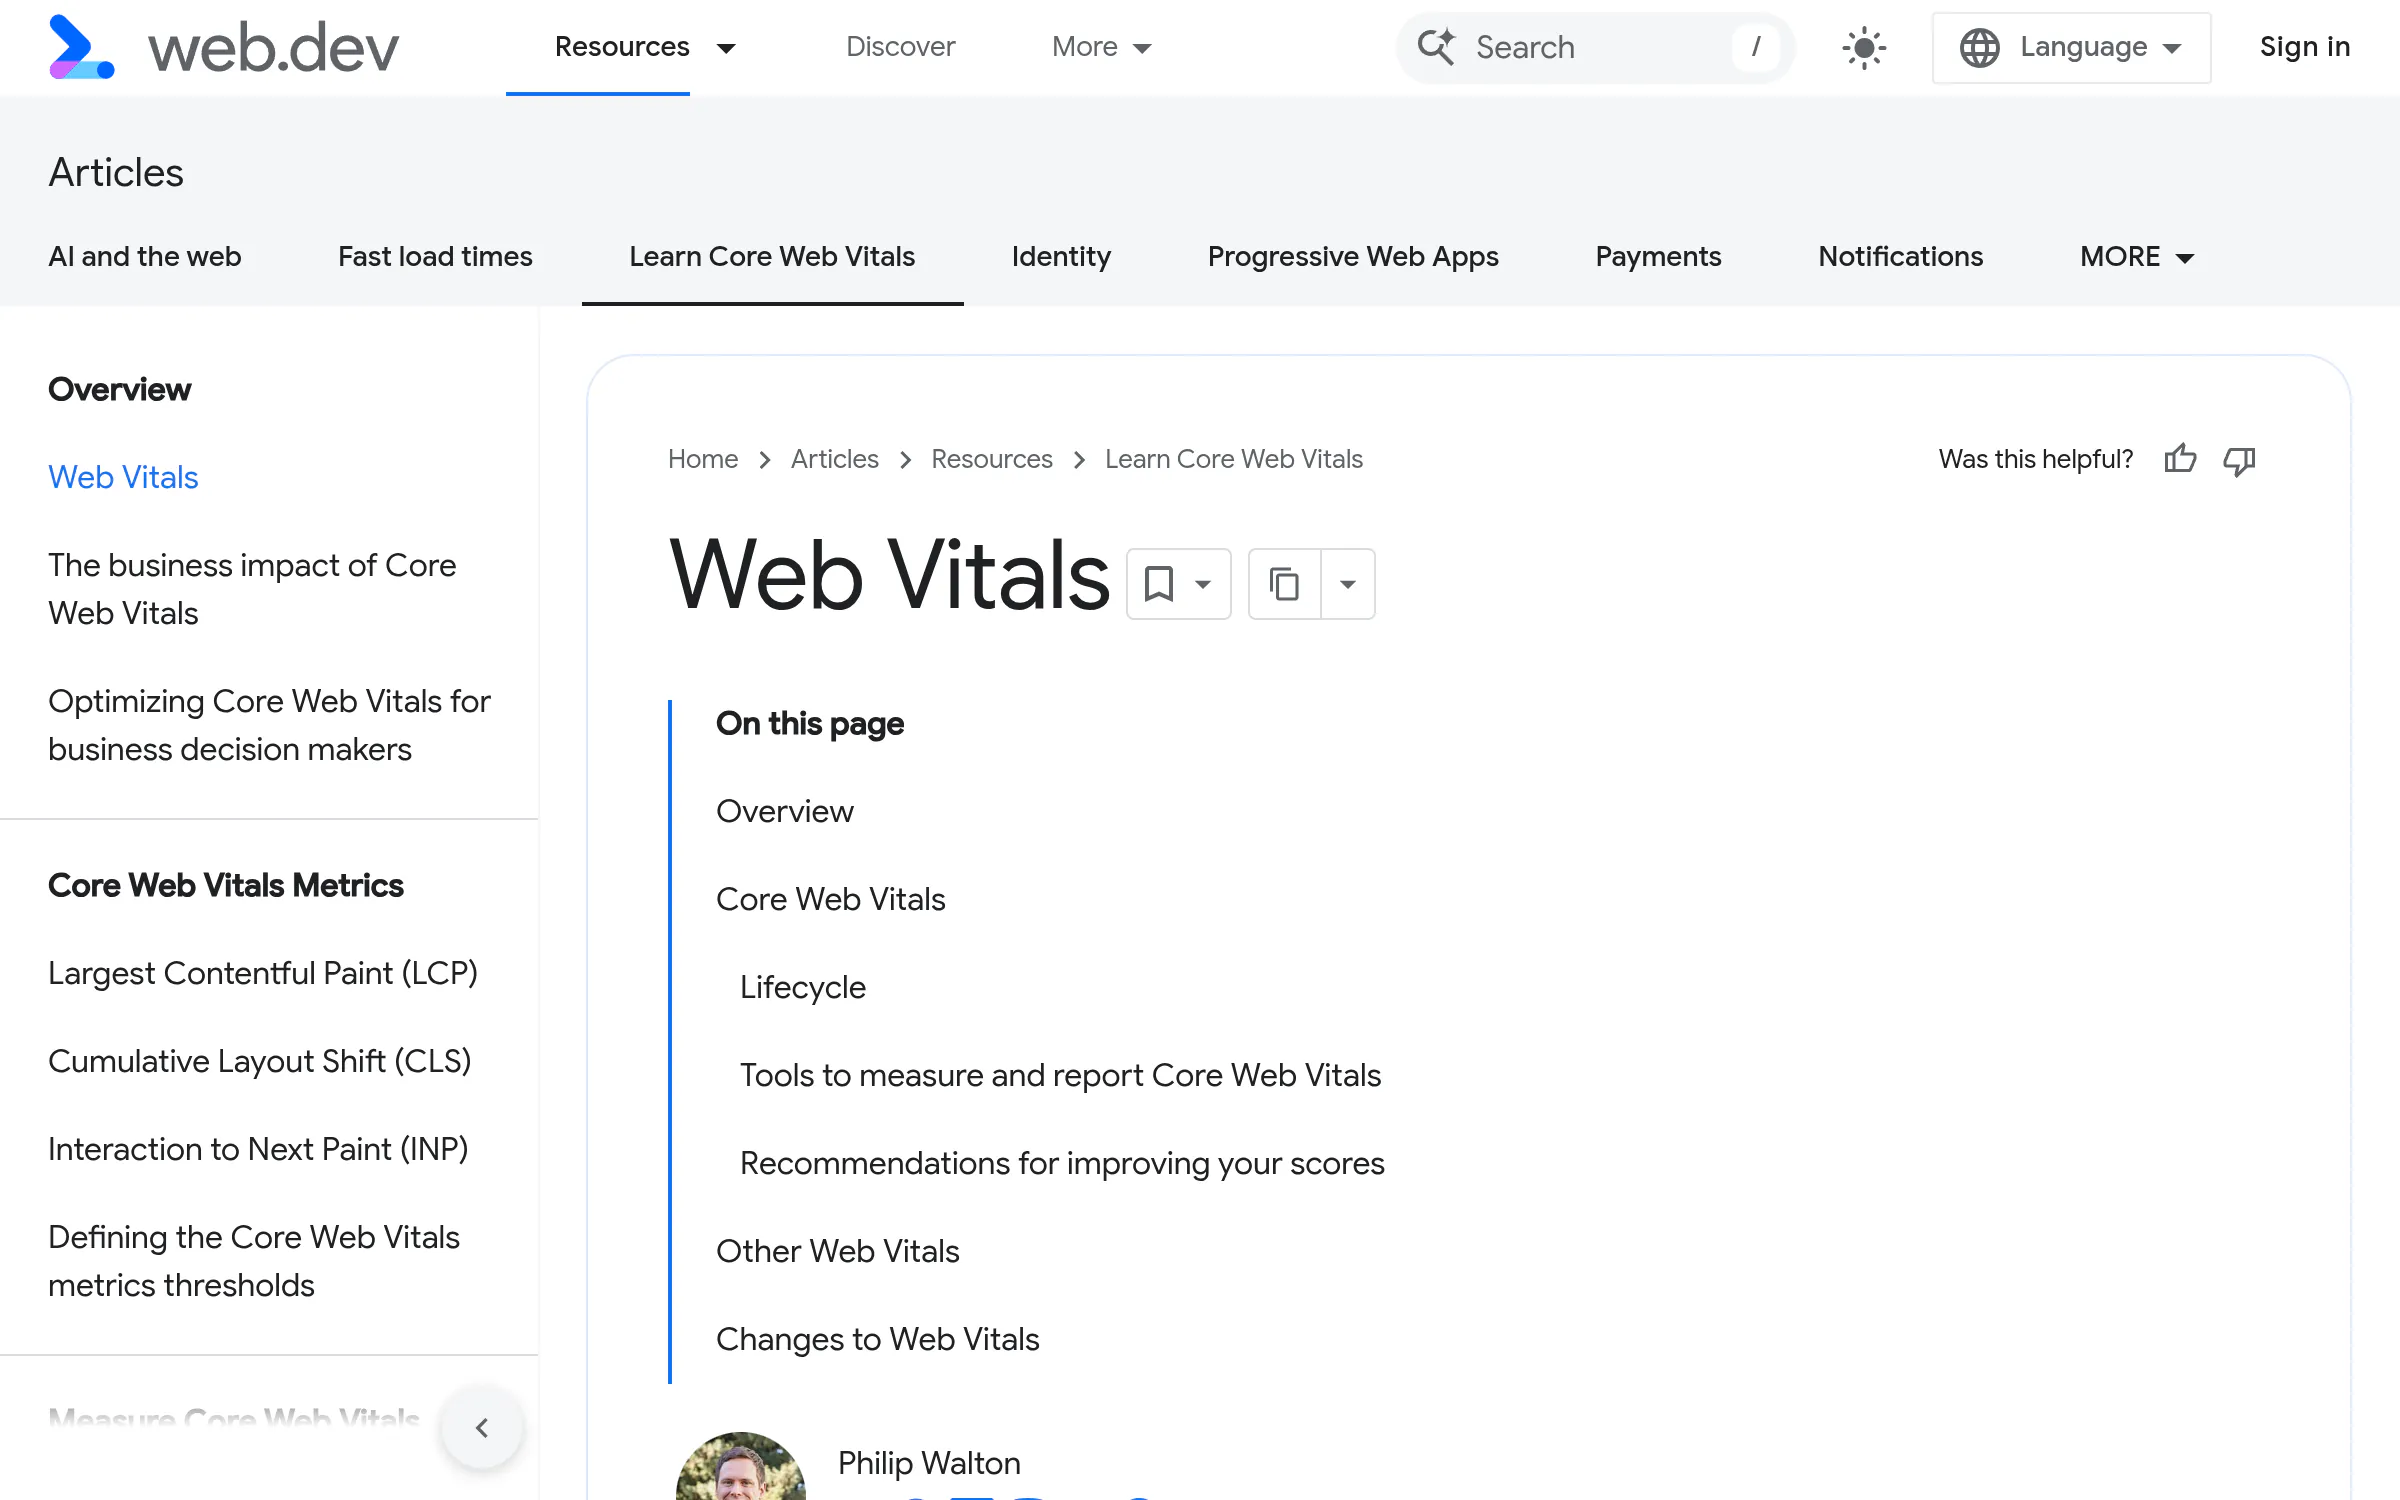Select the Learn Core Web Vitals tab
This screenshot has height=1500, width=2400.
coord(772,257)
